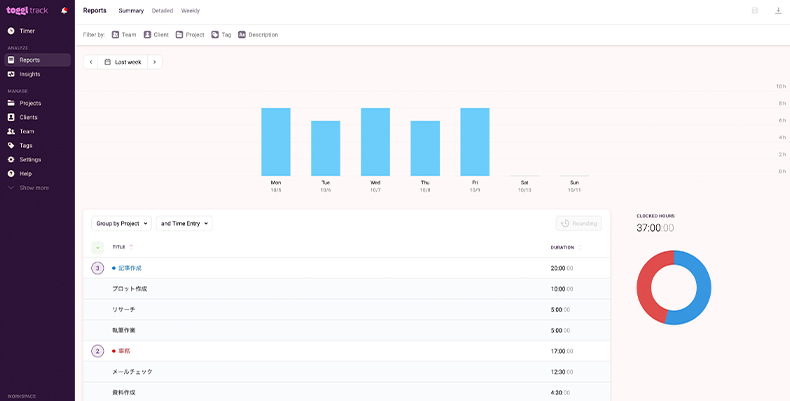
Task: Filter by Description
Action: click(x=258, y=35)
